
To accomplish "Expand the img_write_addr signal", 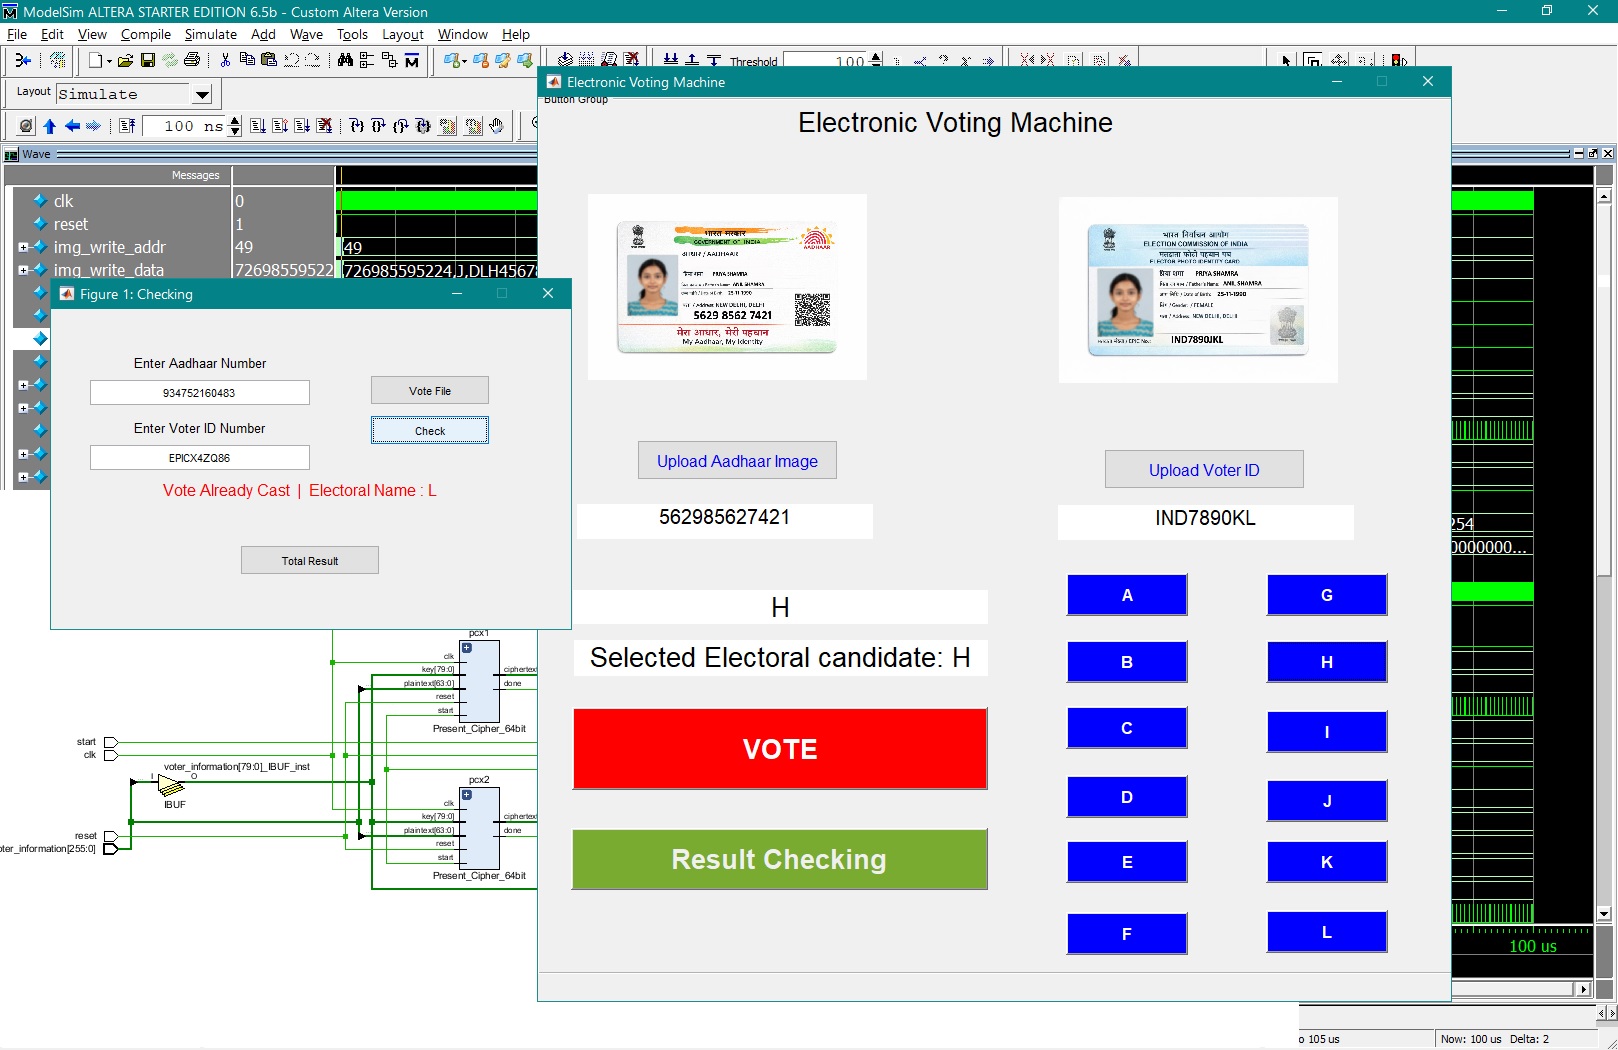I will point(23,247).
